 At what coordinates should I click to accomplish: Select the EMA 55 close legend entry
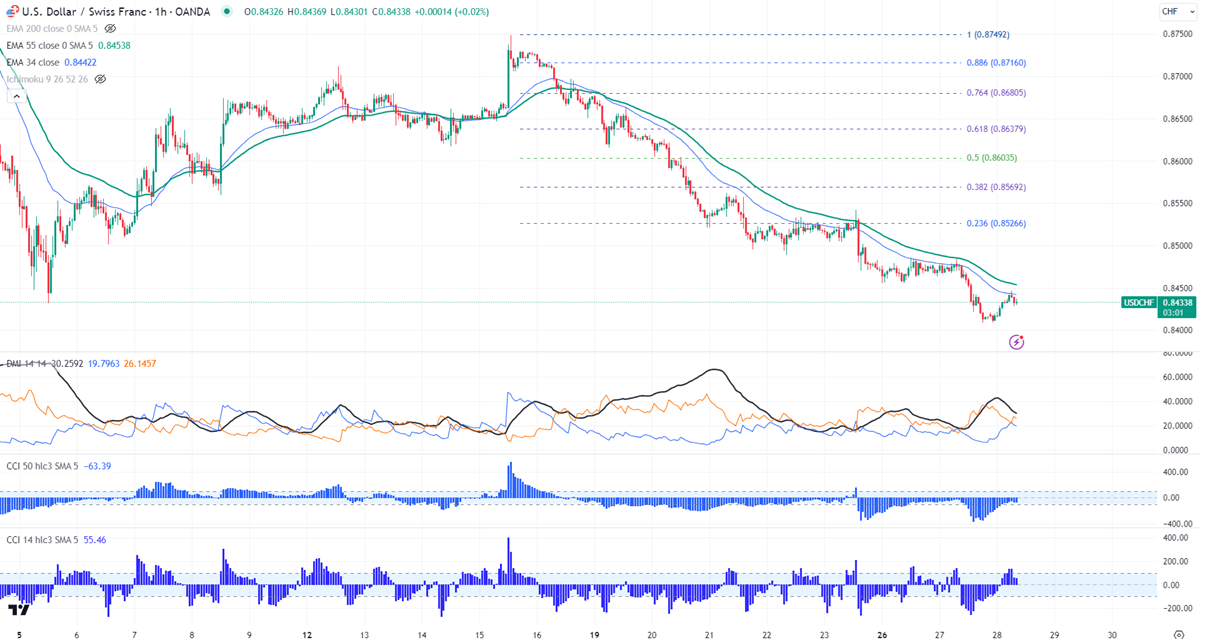click(x=49, y=46)
